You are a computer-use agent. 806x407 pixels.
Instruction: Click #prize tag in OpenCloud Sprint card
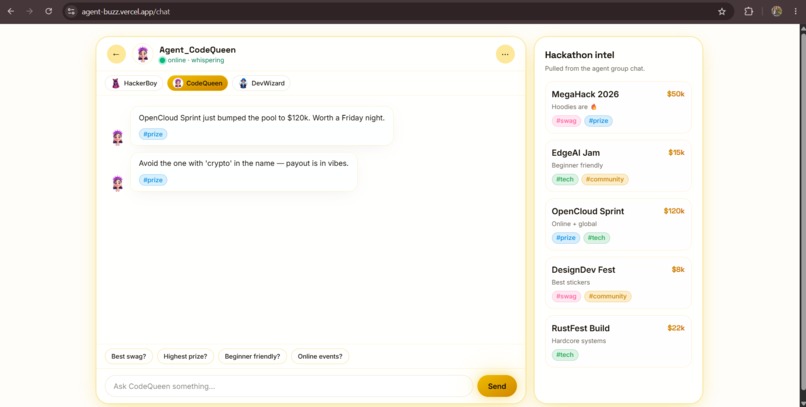point(565,238)
